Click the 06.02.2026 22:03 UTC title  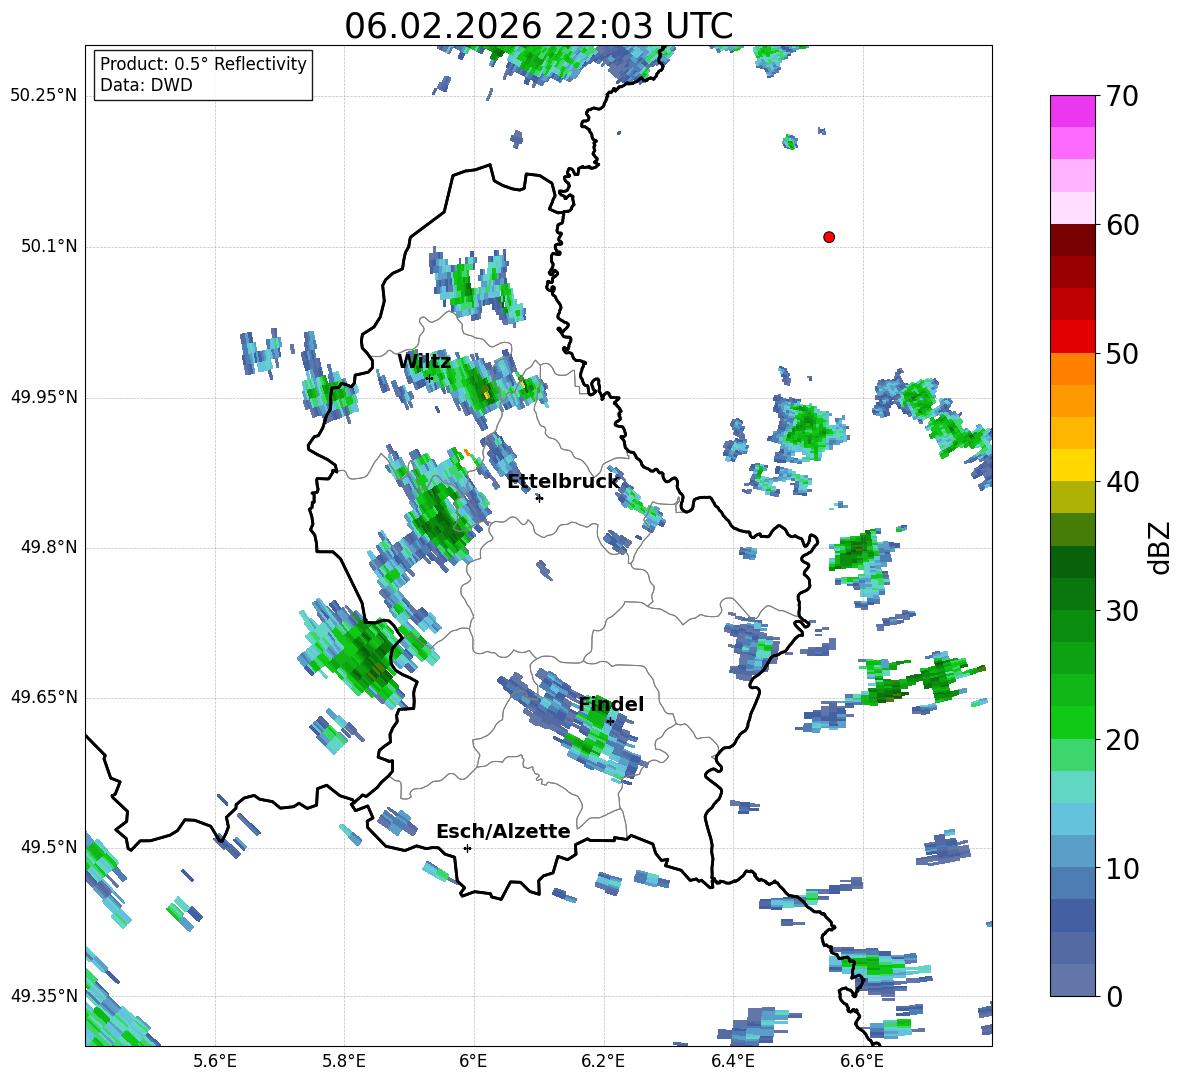tap(538, 26)
